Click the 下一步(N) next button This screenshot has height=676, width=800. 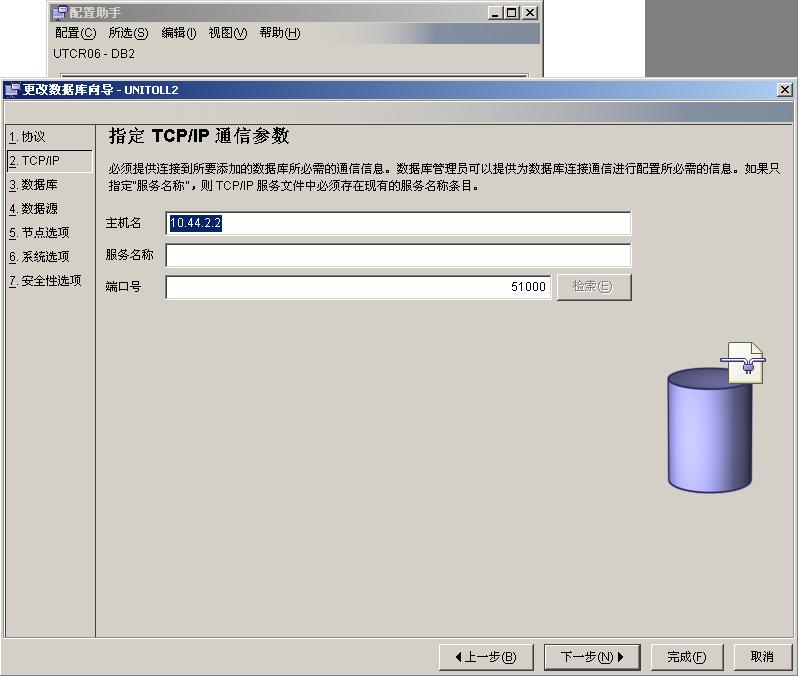[592, 657]
